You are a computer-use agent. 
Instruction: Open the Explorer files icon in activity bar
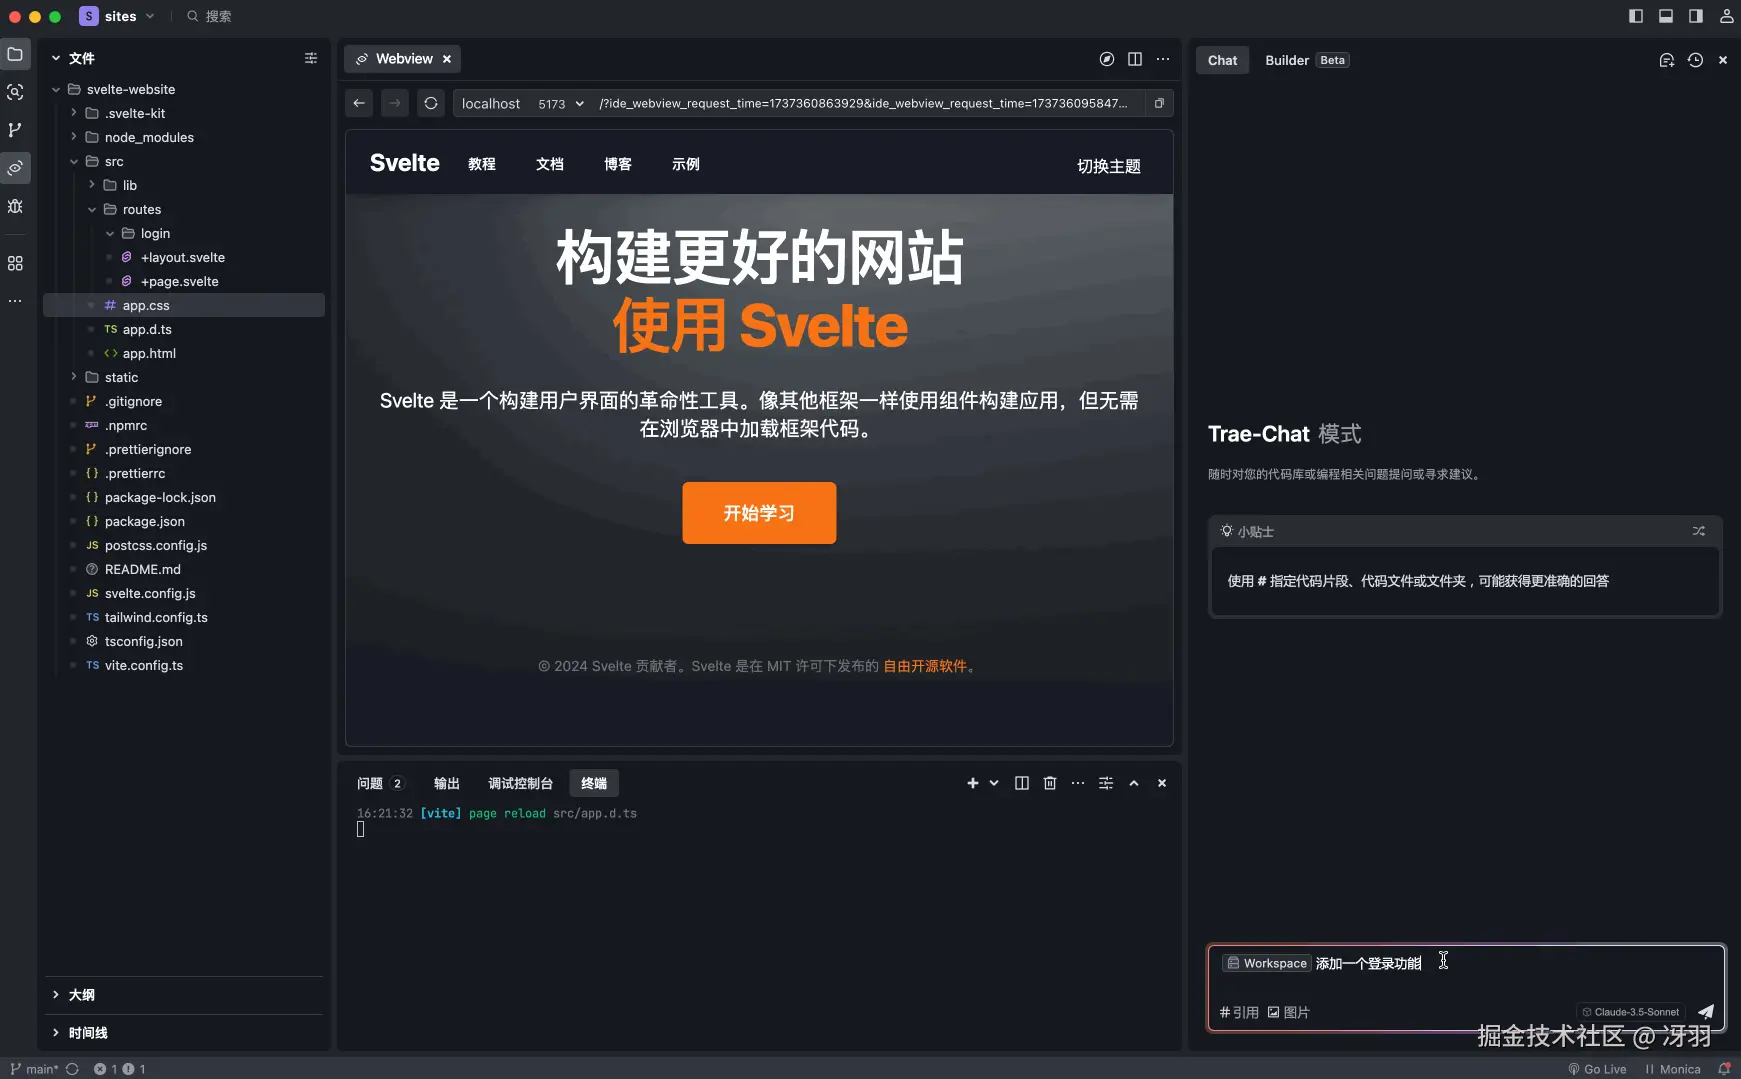coord(15,54)
